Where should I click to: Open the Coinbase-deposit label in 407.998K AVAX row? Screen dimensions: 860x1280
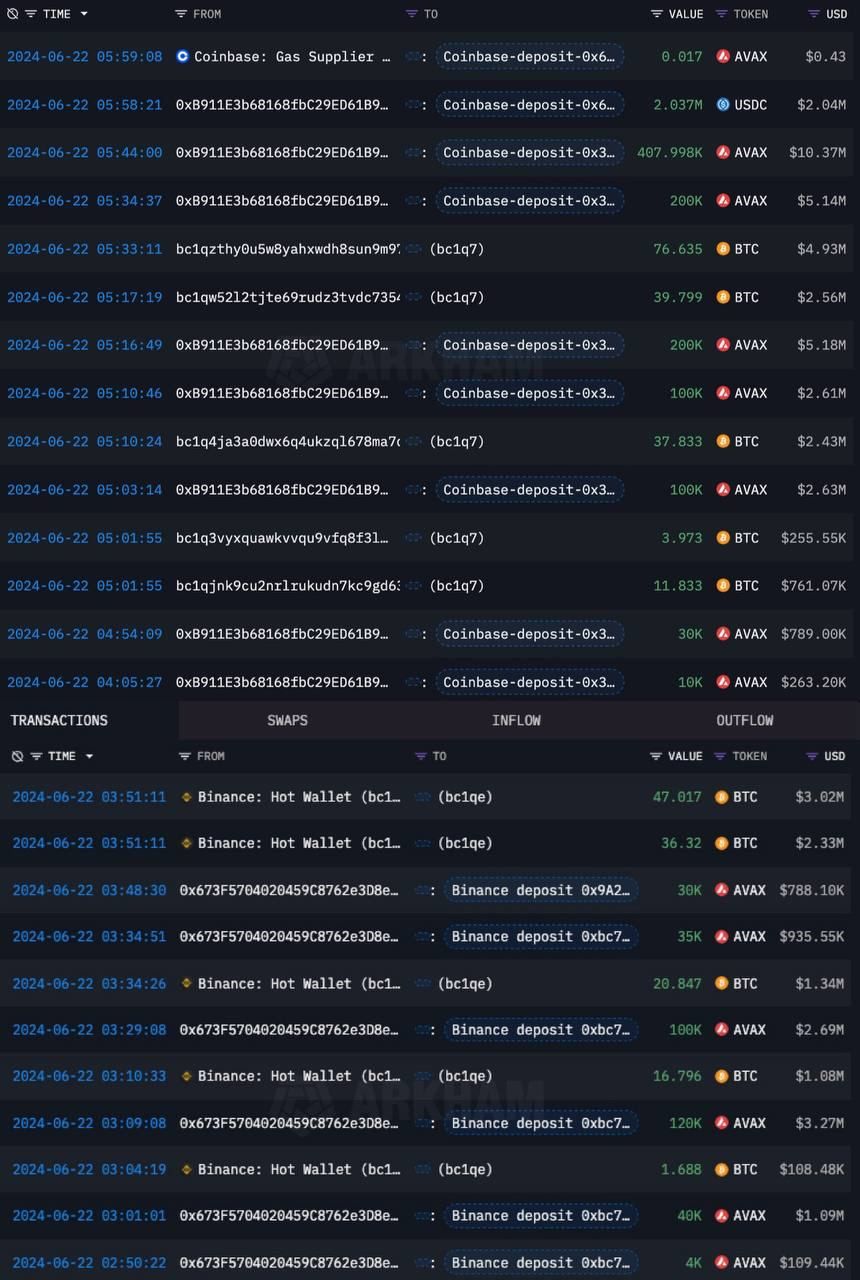529,152
